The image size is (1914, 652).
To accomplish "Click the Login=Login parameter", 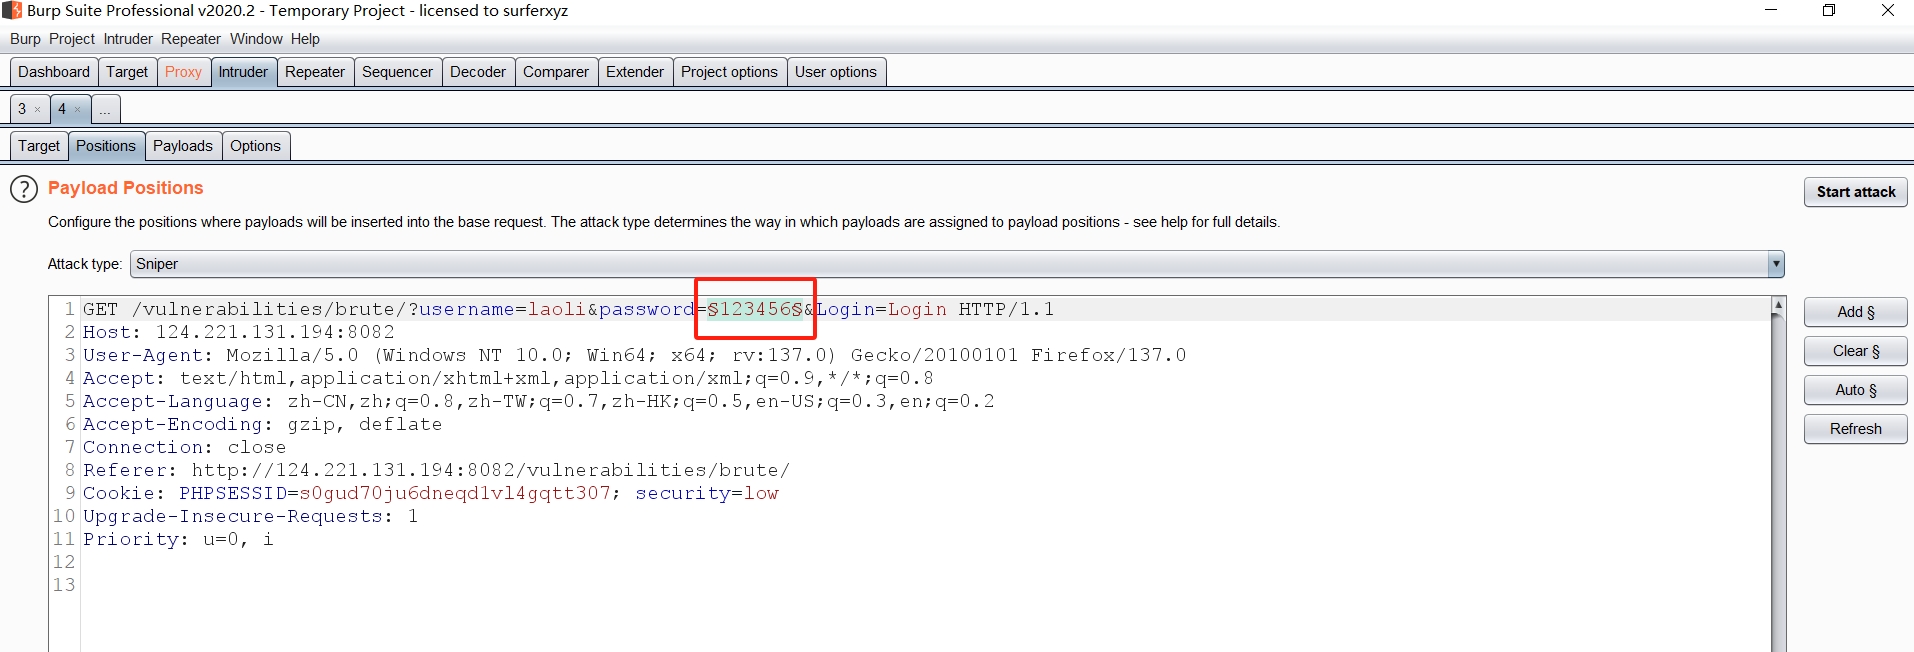I will (x=881, y=309).
